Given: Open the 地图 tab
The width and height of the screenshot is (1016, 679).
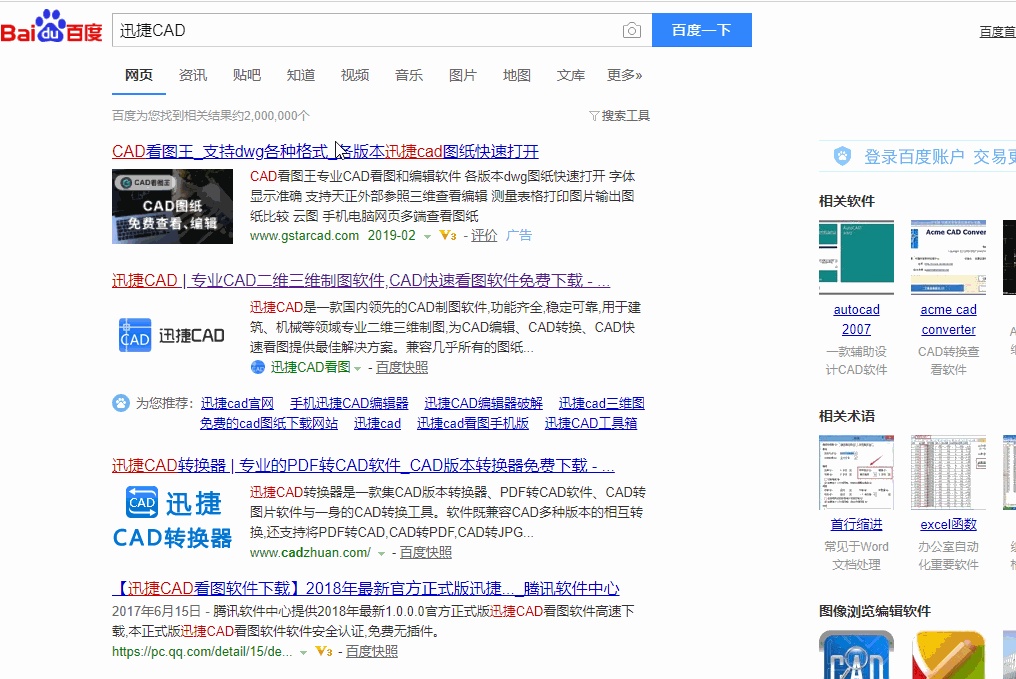Looking at the screenshot, I should (517, 75).
